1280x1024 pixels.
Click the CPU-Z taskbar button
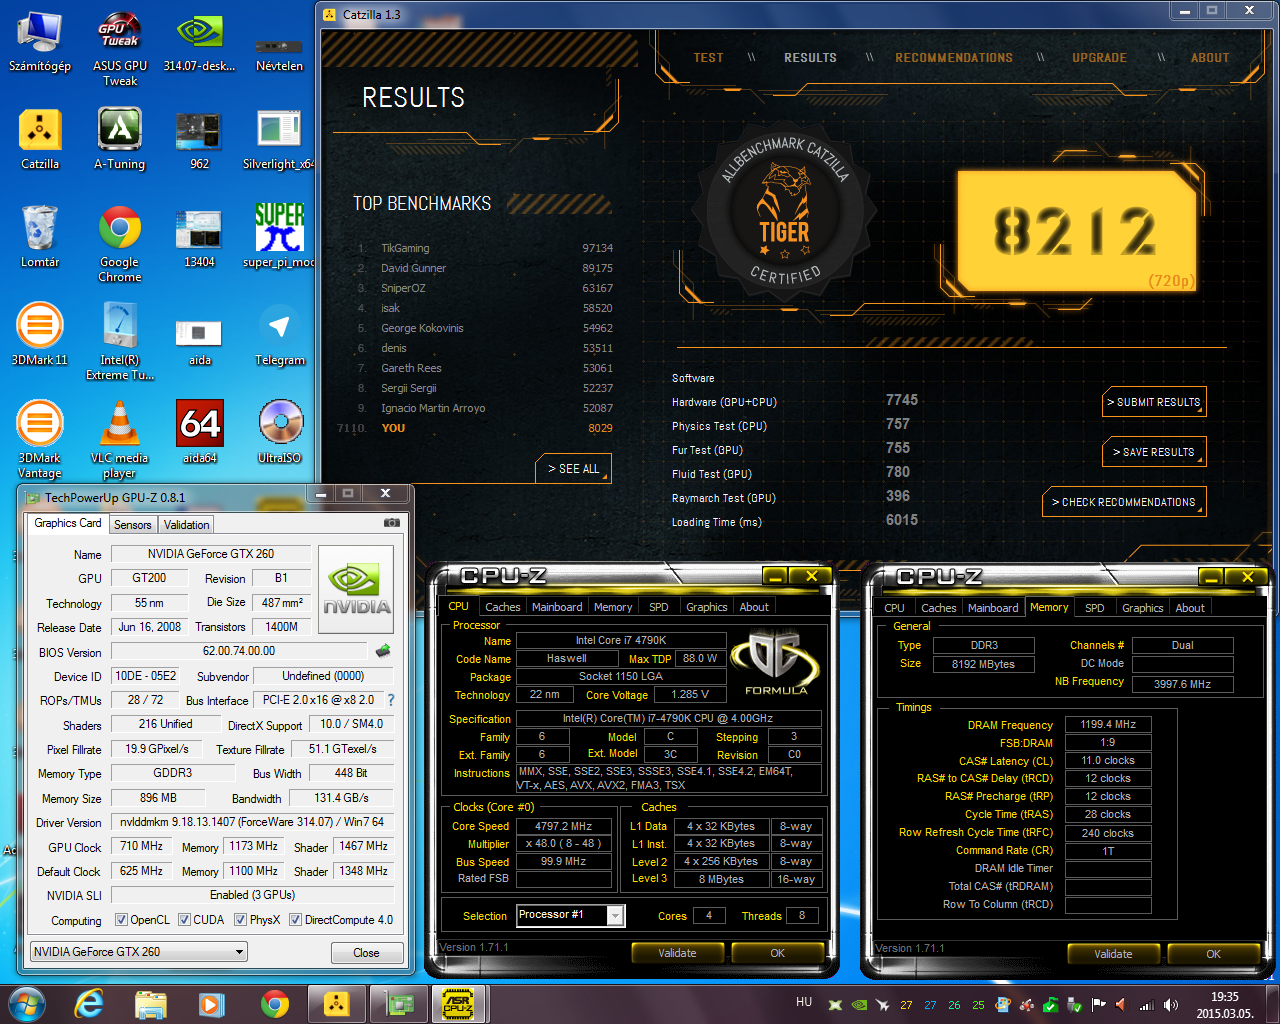coord(459,1004)
